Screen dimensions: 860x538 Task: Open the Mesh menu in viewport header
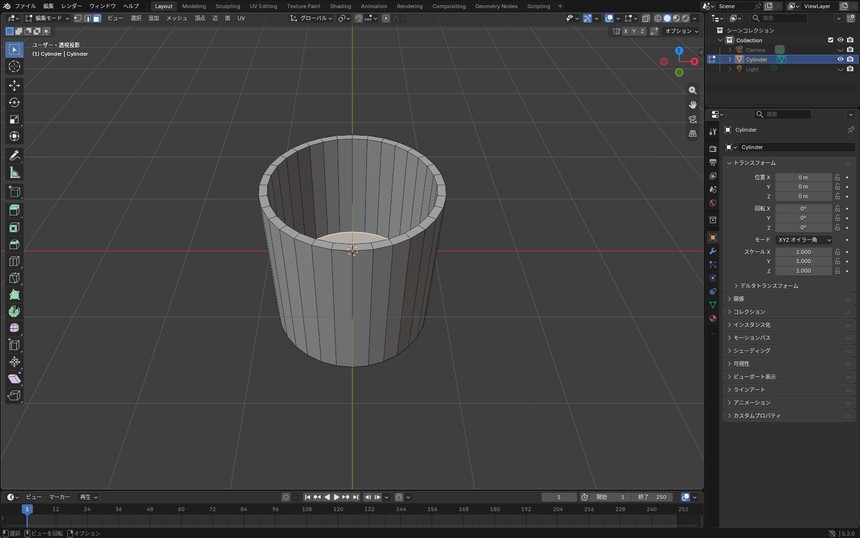point(177,18)
